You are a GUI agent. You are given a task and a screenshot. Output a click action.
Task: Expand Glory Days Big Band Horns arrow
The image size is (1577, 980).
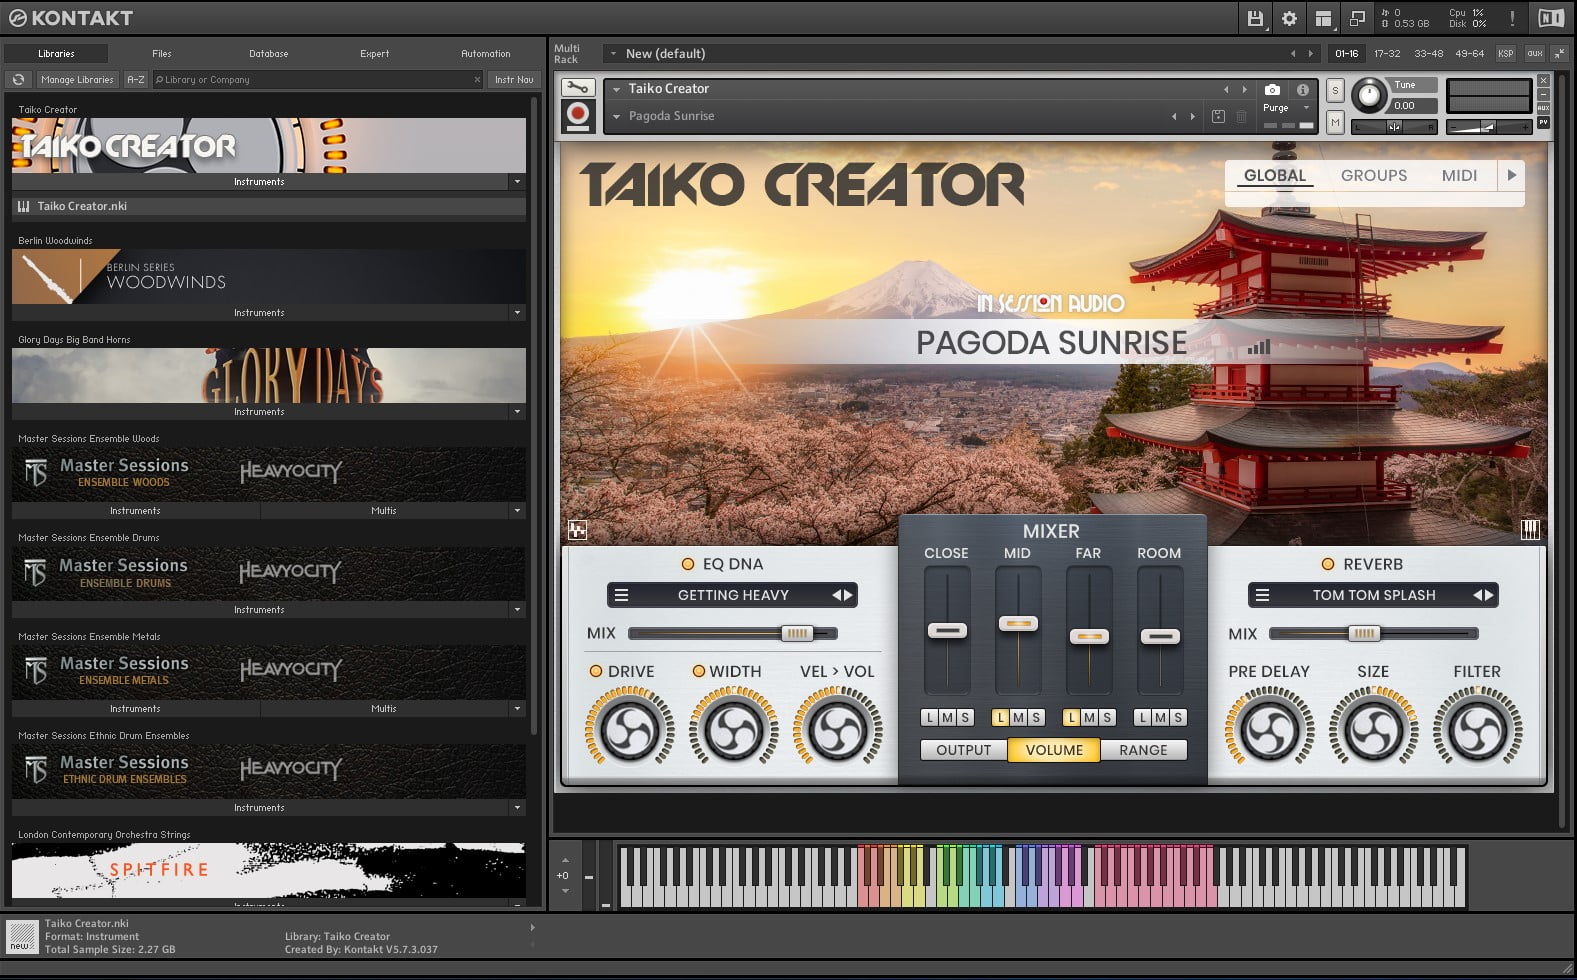coord(517,412)
